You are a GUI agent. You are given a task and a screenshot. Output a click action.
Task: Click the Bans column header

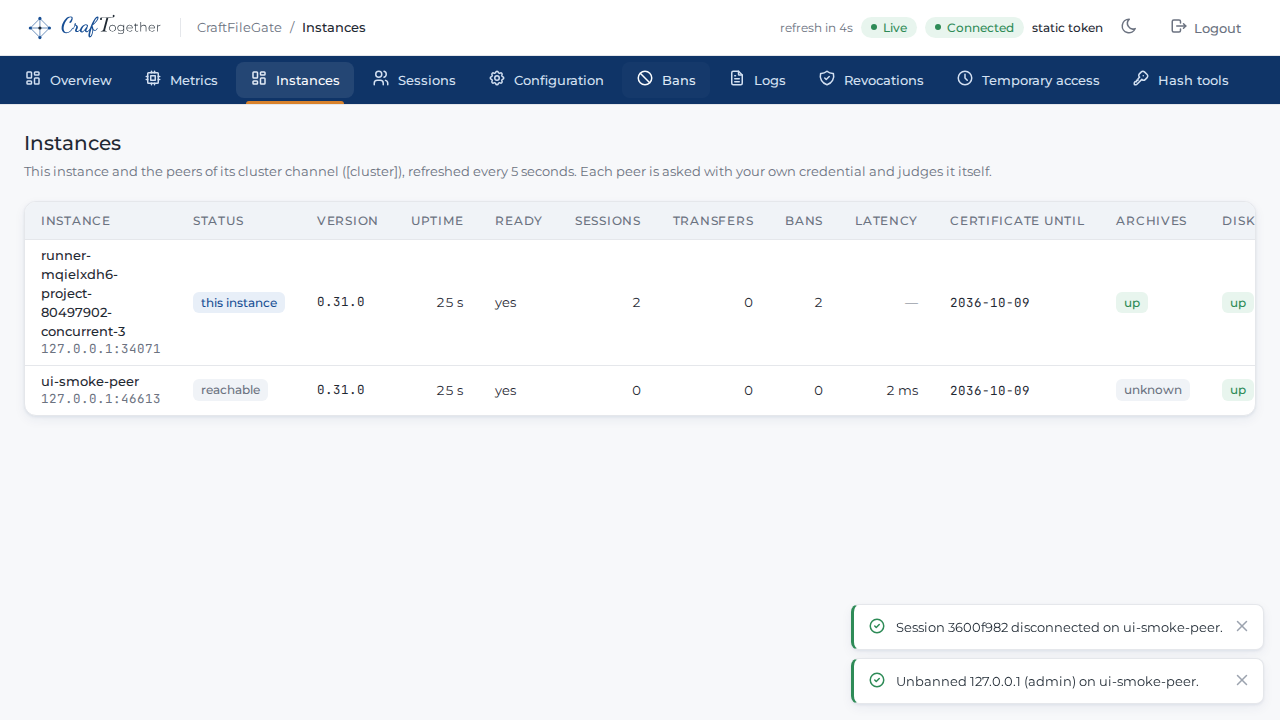point(804,221)
